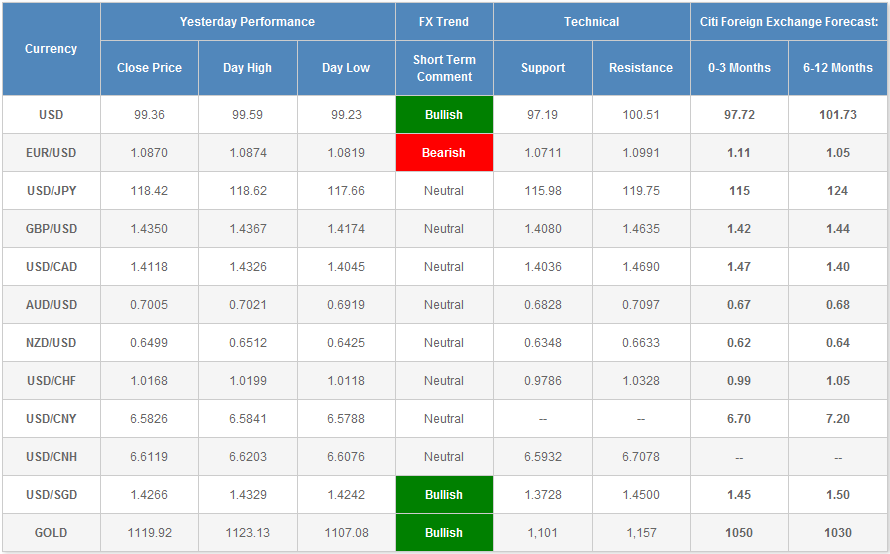Select the red Bearish cell for EUR/USD

444,153
